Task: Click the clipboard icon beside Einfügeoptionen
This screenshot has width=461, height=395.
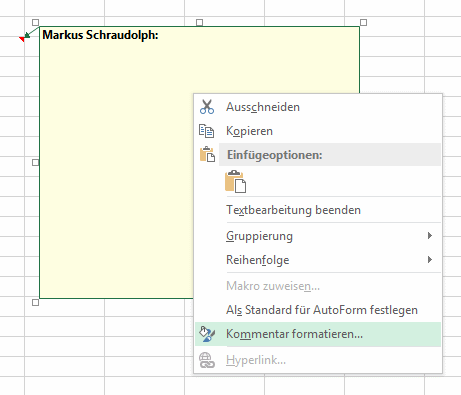Action: point(207,154)
